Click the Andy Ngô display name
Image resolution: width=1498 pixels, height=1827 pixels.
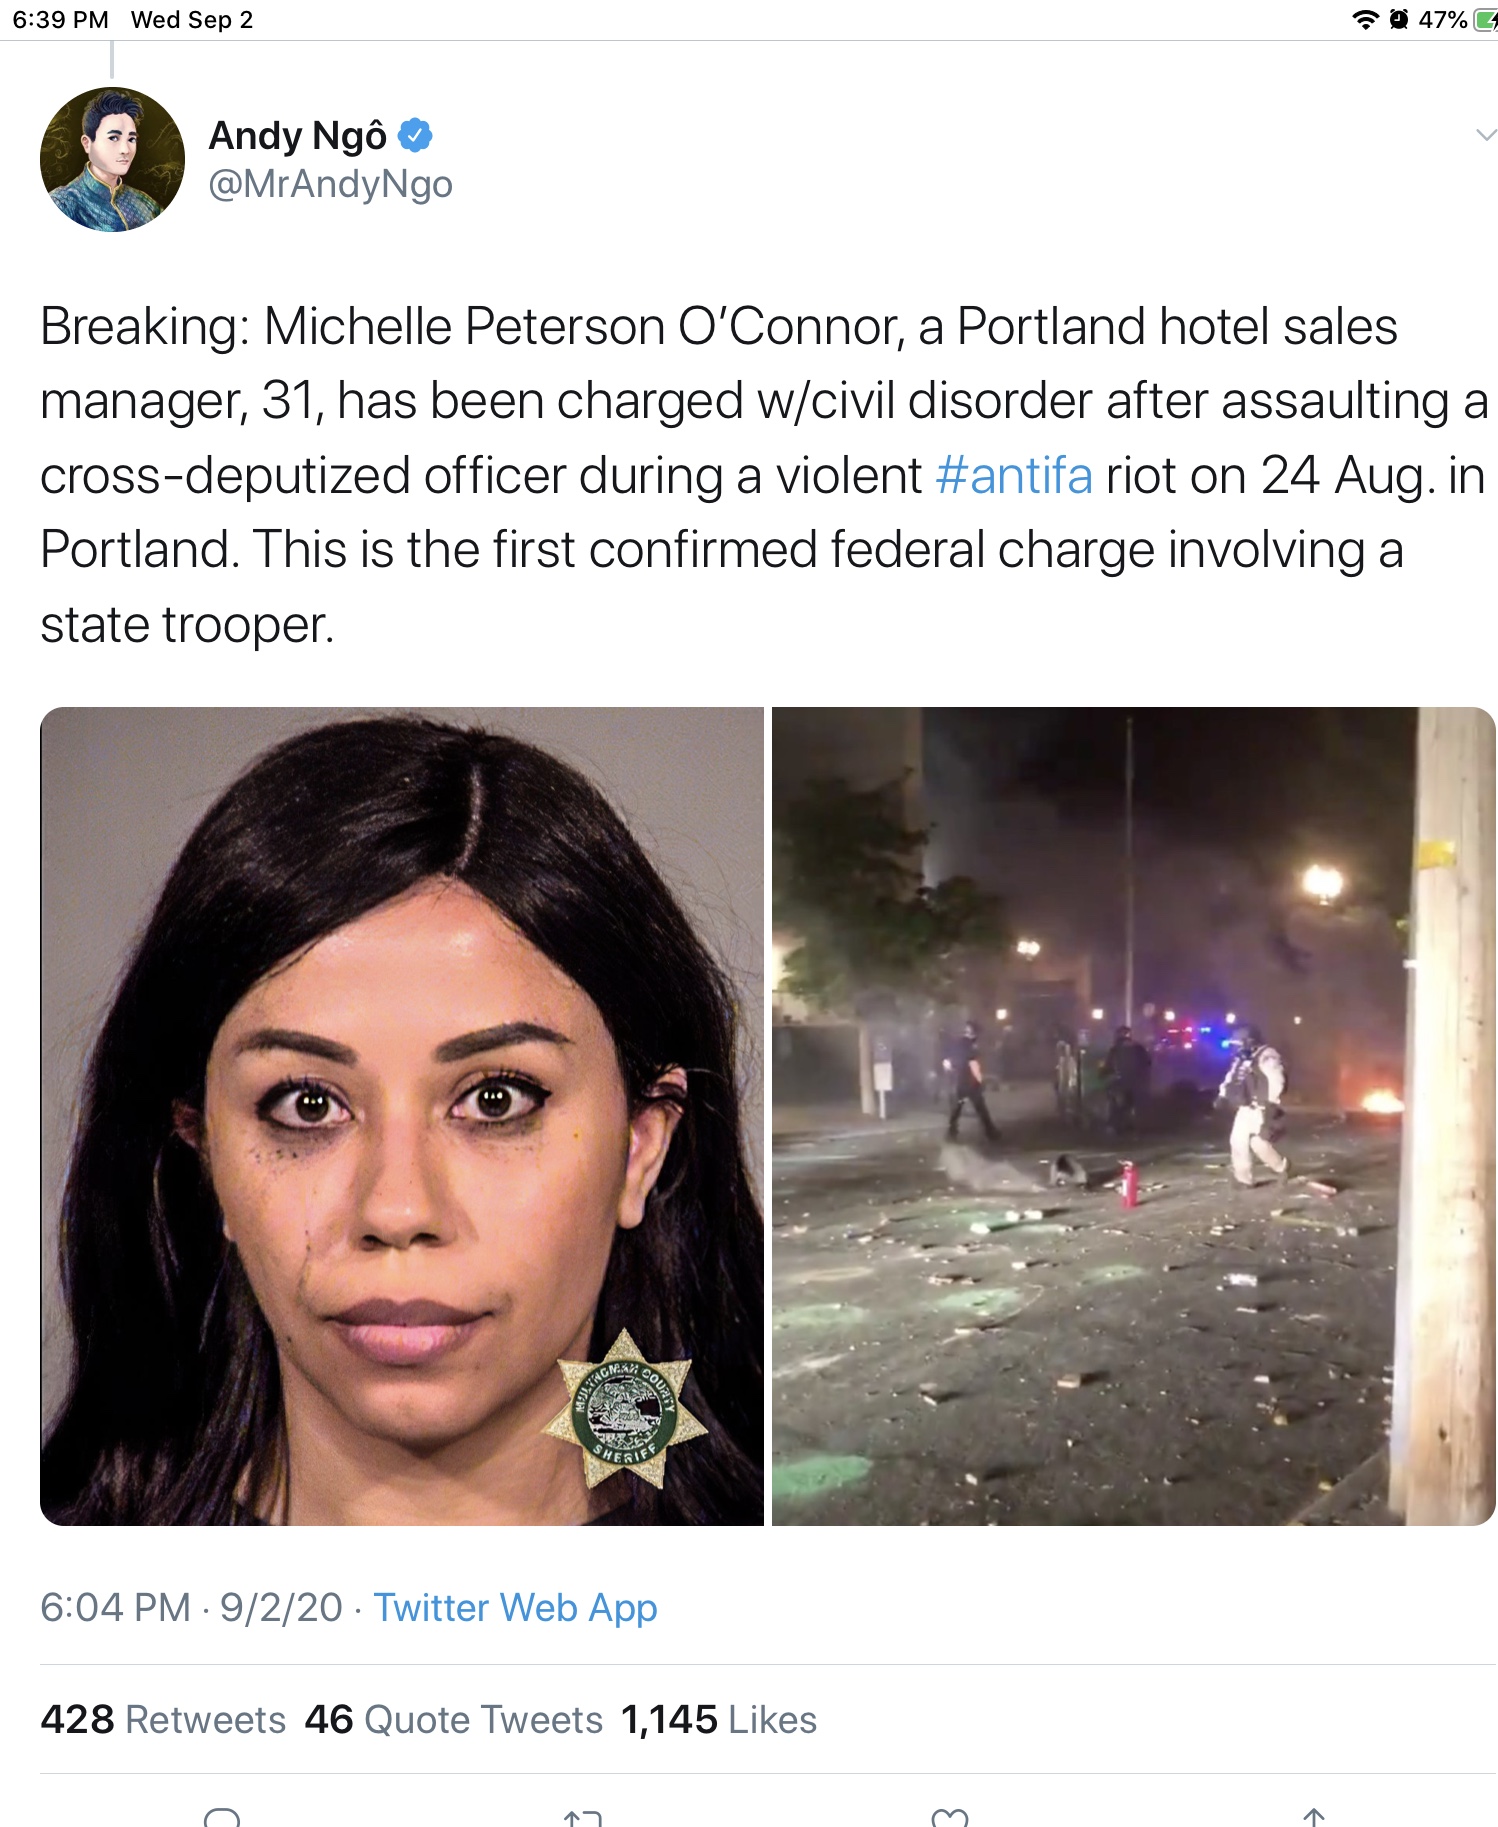pyautogui.click(x=297, y=135)
